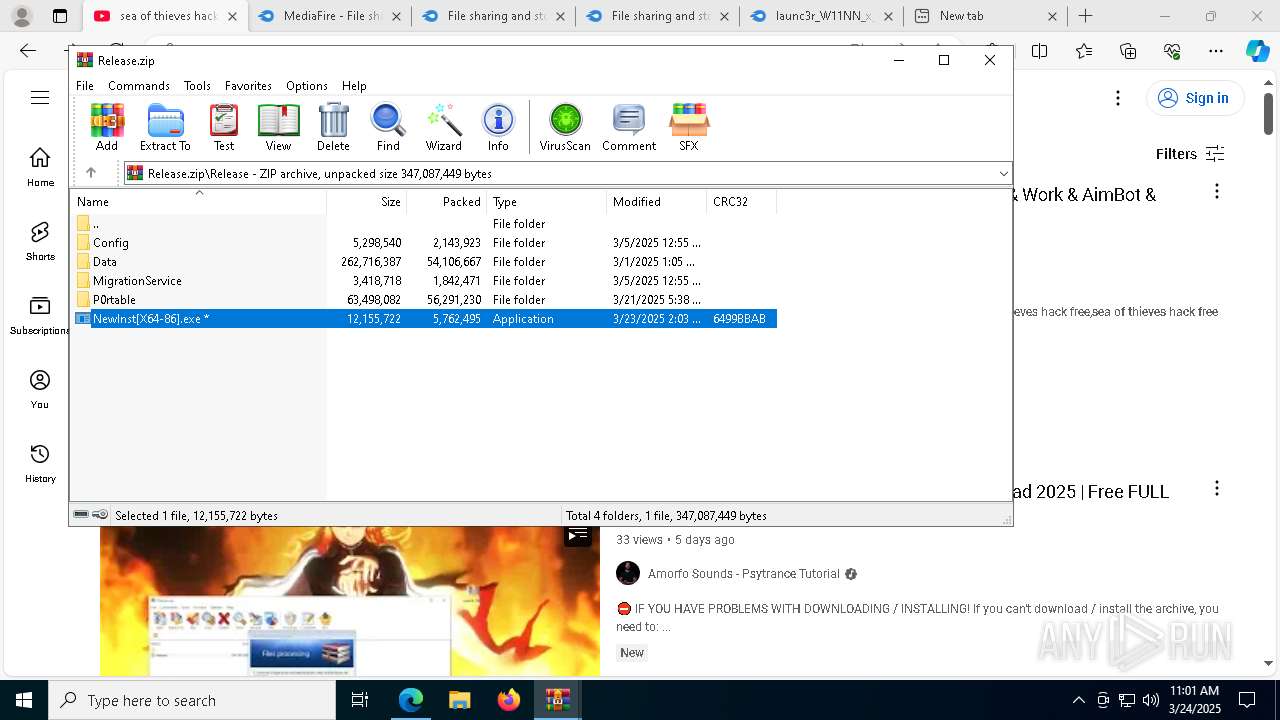The height and width of the screenshot is (720, 1280).
Task: Open the Favorites menu
Action: coord(248,86)
